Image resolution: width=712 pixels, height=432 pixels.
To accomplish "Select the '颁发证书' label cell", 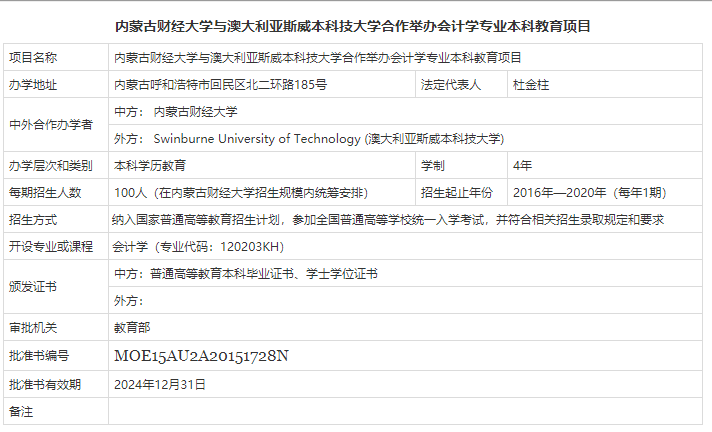I will [56, 287].
